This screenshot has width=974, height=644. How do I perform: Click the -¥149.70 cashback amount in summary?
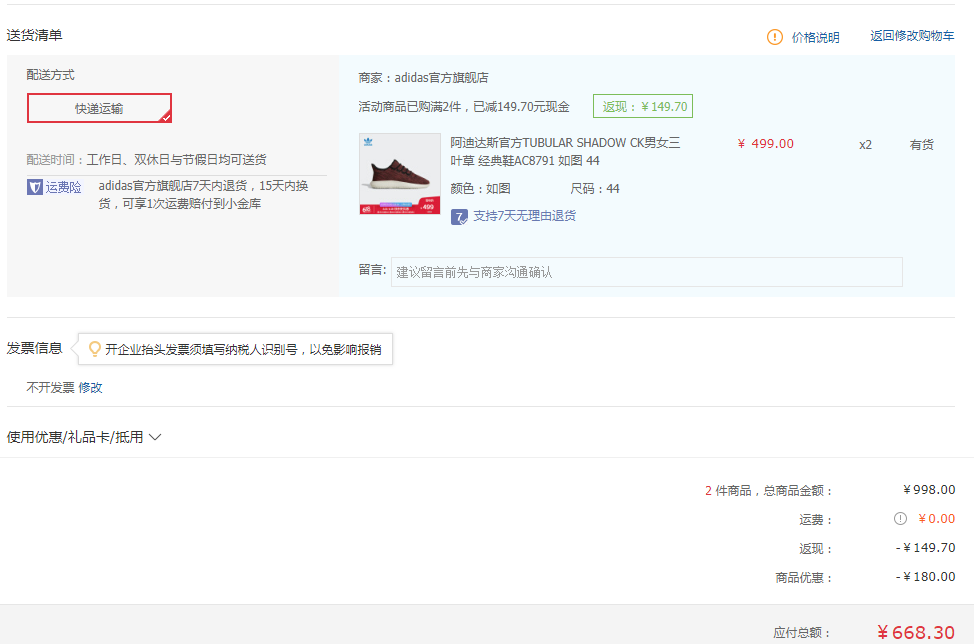tap(926, 548)
